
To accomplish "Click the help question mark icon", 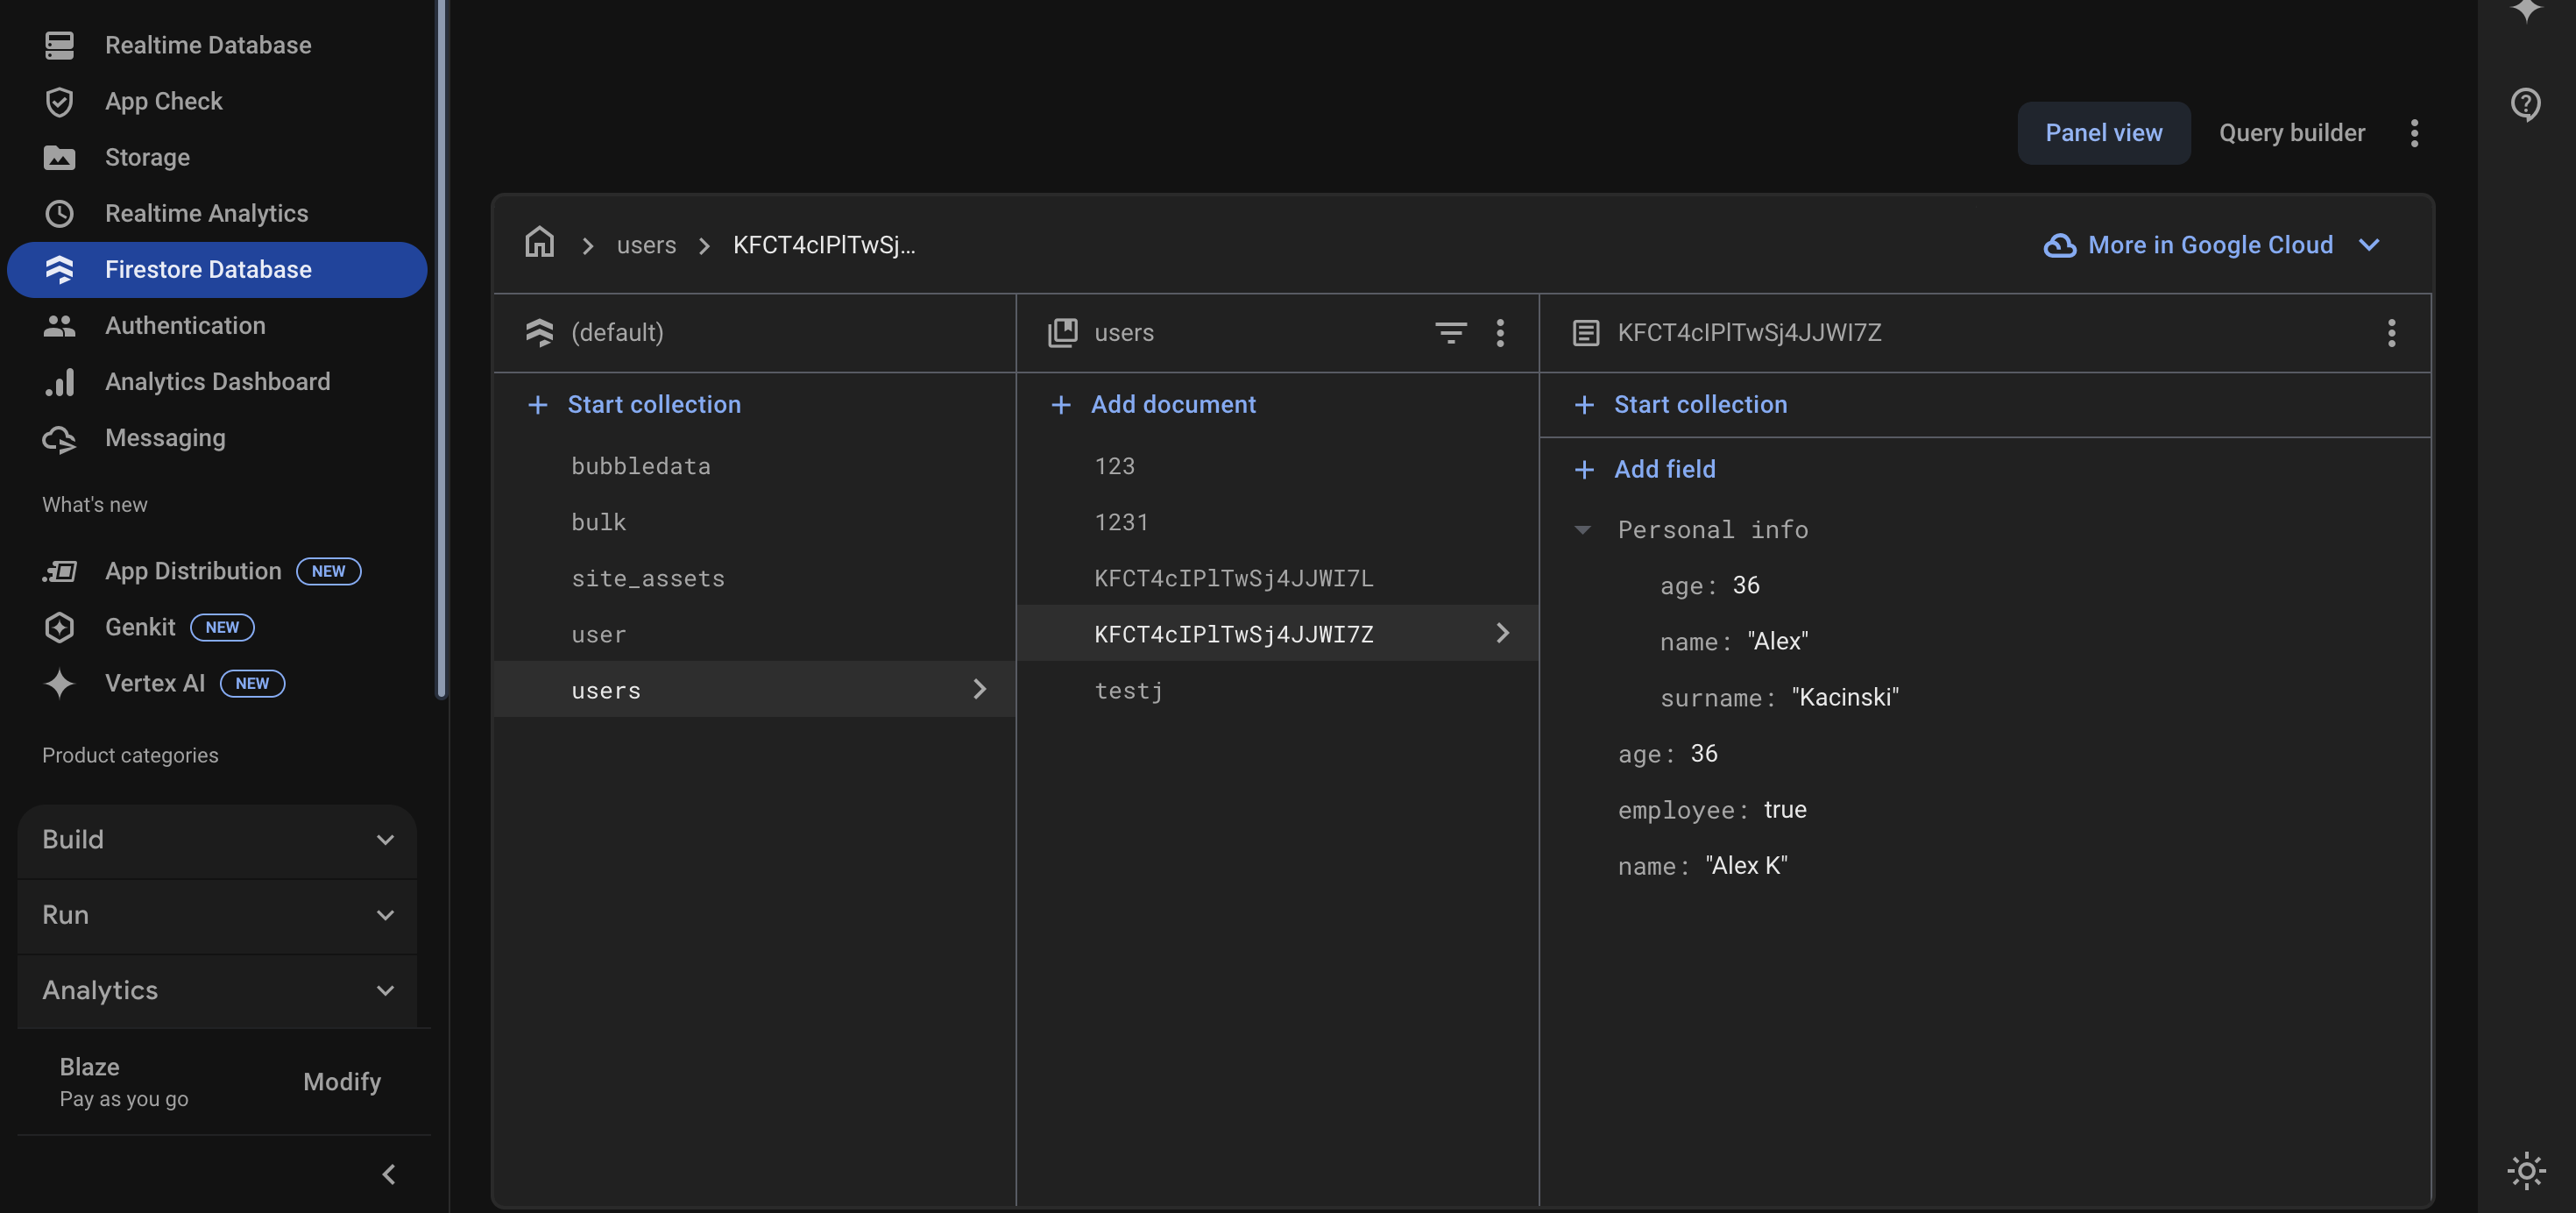I will (2526, 103).
